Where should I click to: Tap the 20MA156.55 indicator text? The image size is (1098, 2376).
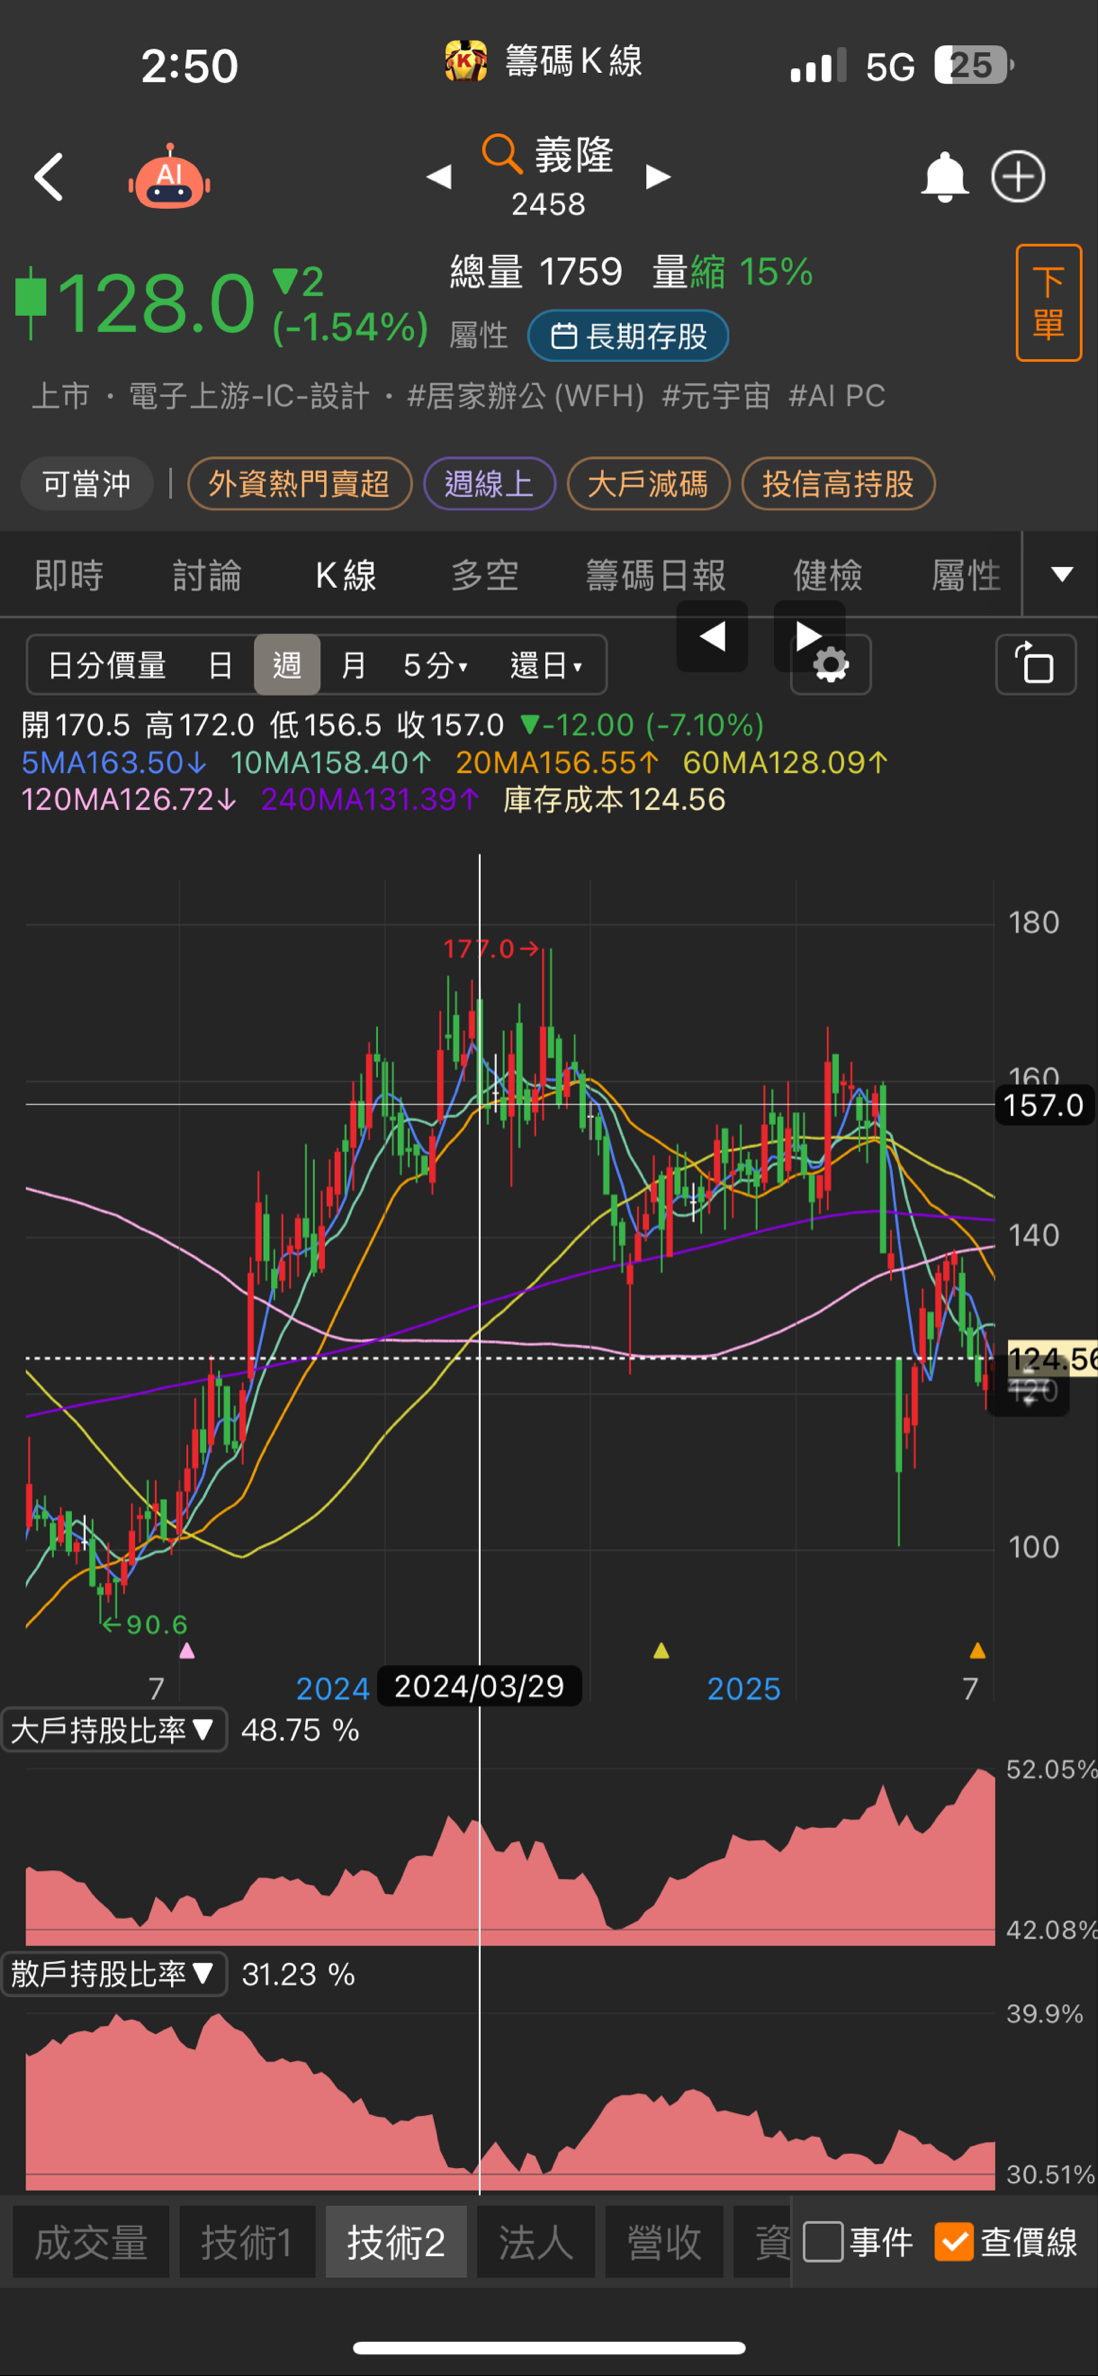pyautogui.click(x=557, y=763)
